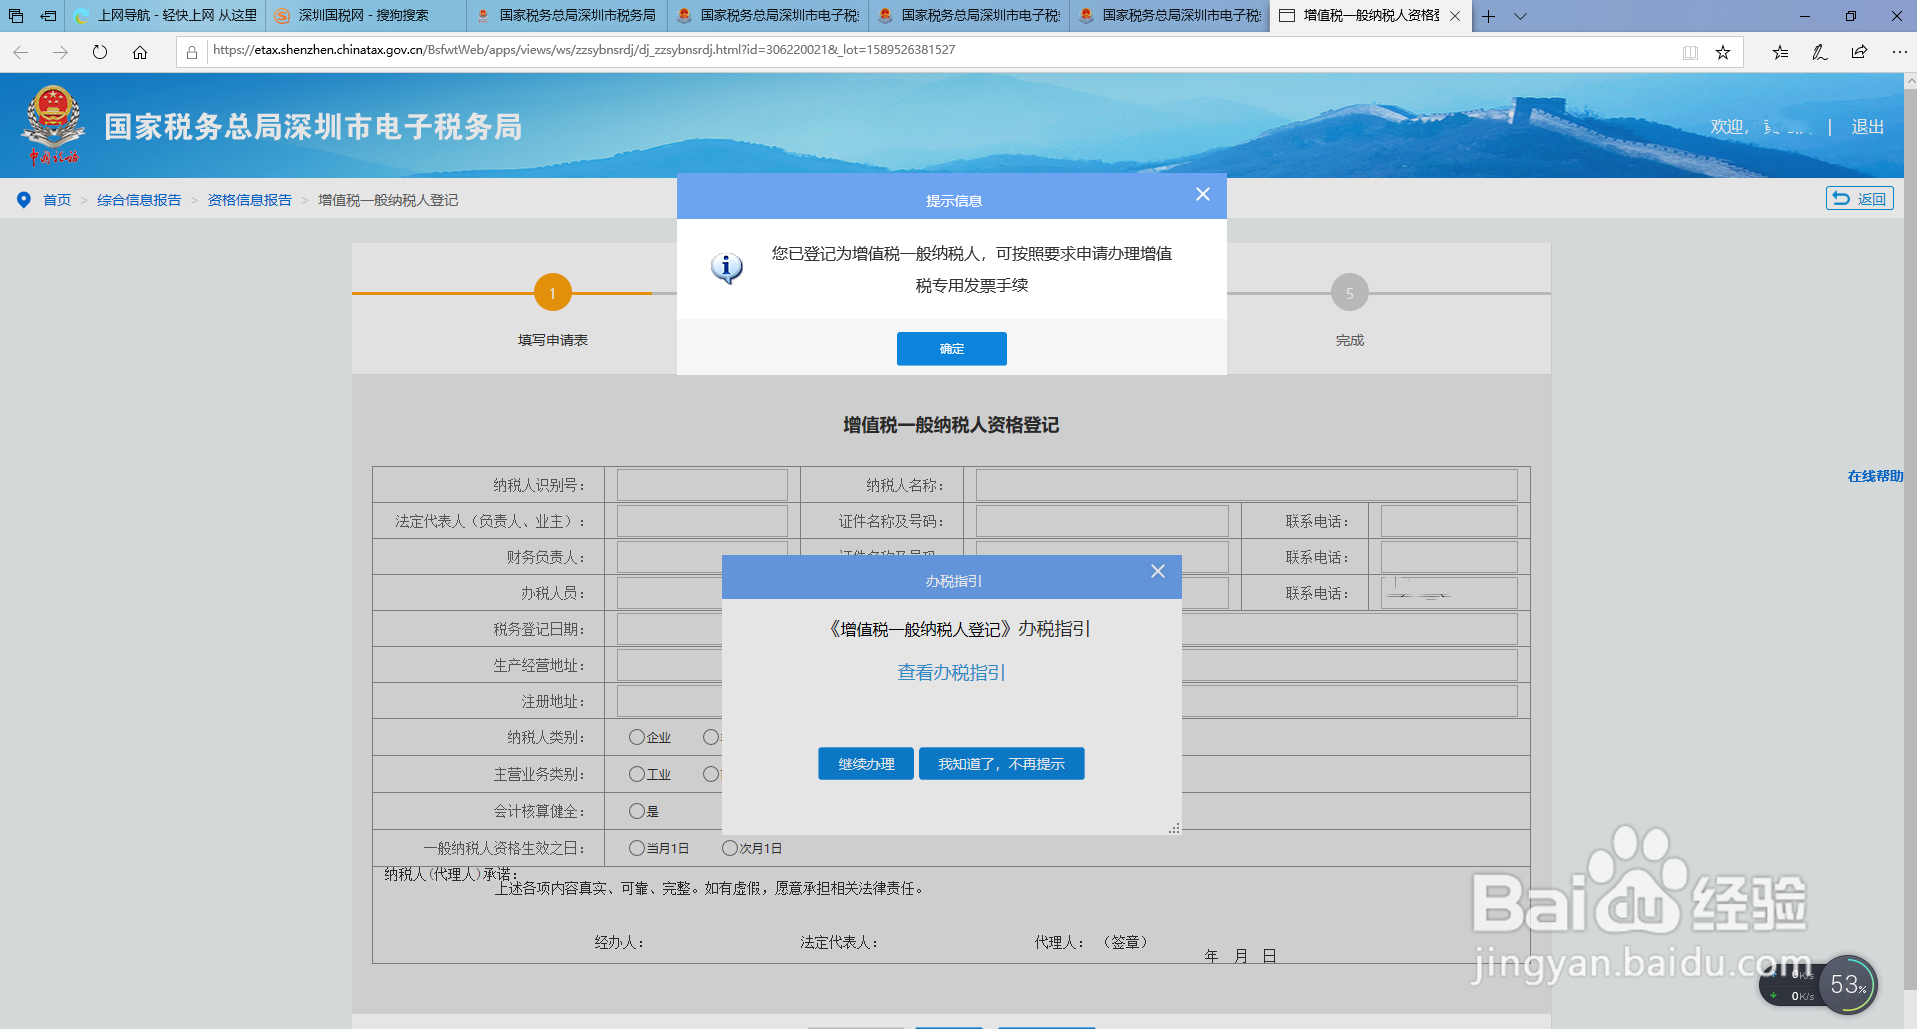Open reading view from the address bar

[1690, 51]
